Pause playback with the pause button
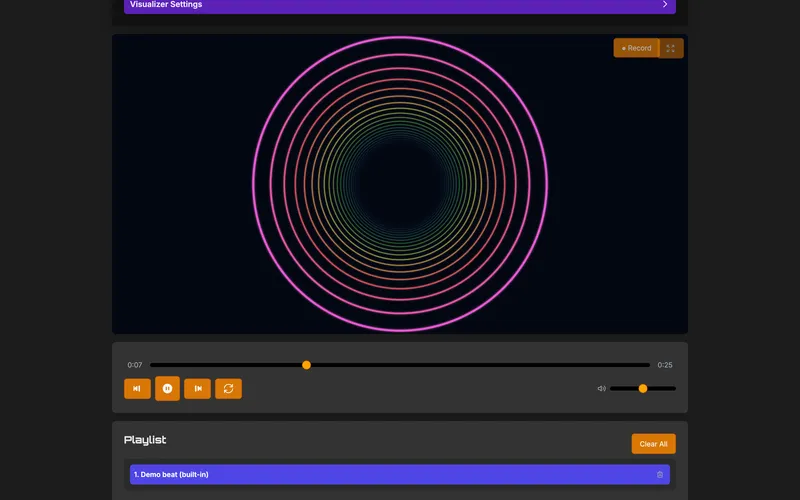The height and width of the screenshot is (500, 800). [167, 389]
